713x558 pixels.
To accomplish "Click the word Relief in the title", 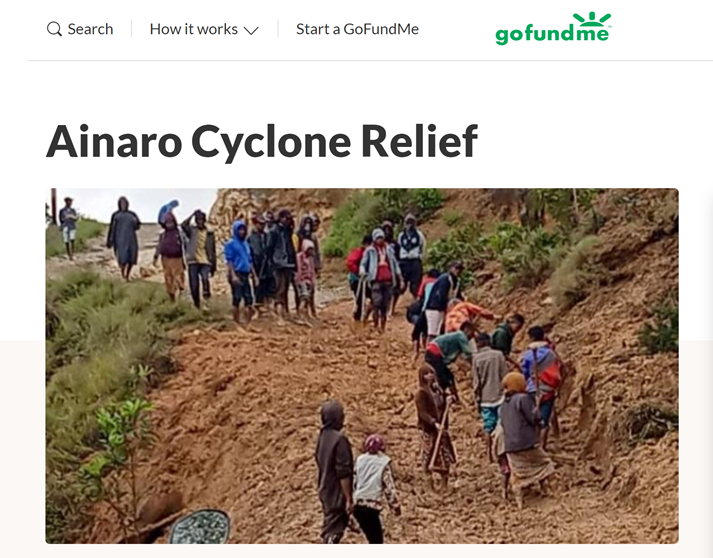I will tap(419, 141).
